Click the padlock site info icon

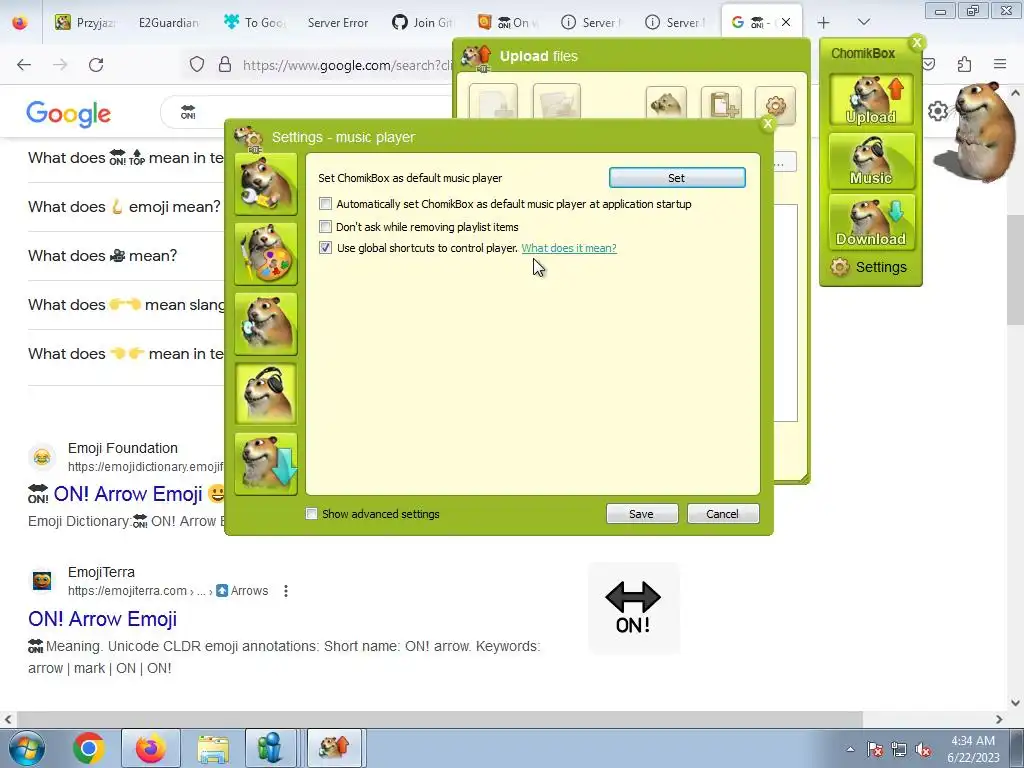225,65
